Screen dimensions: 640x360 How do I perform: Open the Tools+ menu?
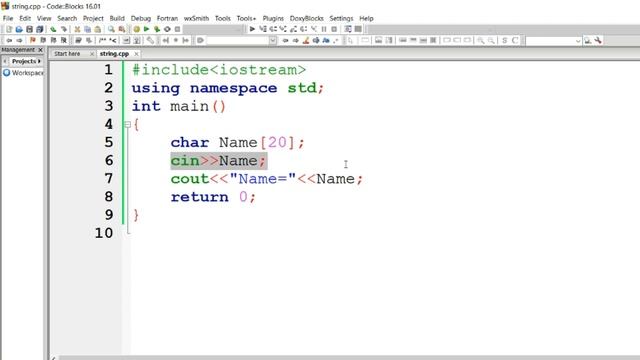click(x=247, y=18)
